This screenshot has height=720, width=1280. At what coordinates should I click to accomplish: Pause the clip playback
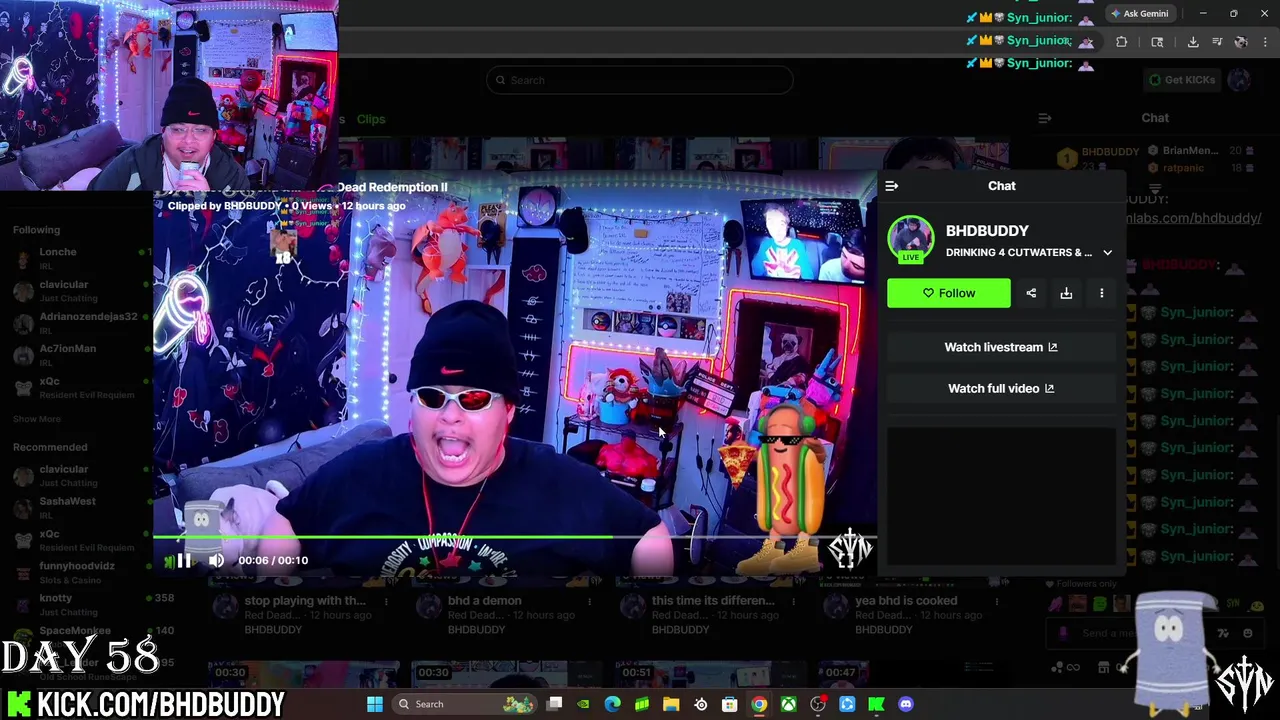pos(184,560)
